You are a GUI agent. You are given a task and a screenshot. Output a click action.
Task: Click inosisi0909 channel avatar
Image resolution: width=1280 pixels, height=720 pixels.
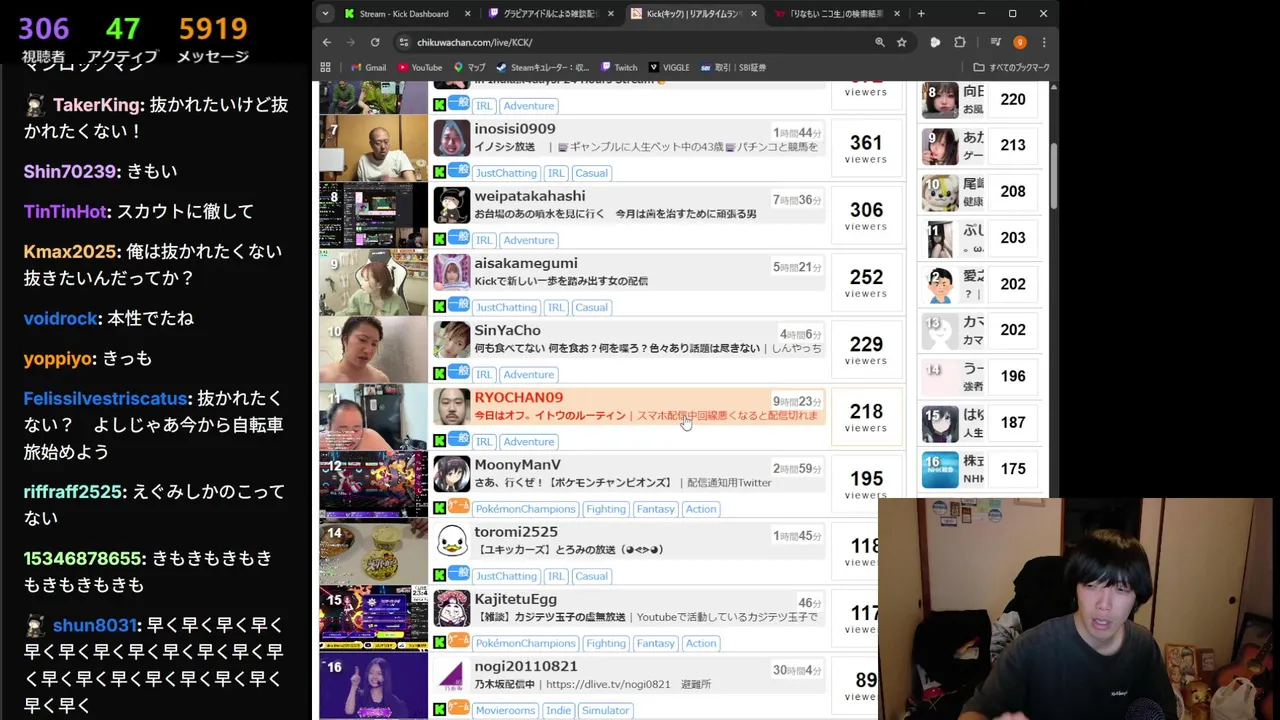pos(452,138)
